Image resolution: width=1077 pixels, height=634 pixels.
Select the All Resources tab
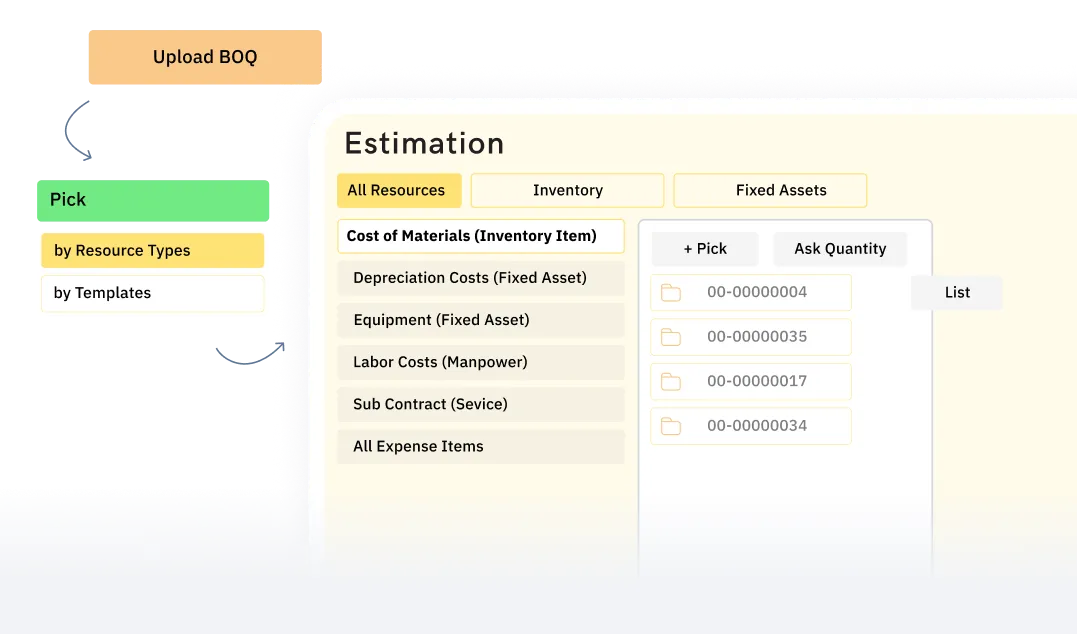pos(399,190)
